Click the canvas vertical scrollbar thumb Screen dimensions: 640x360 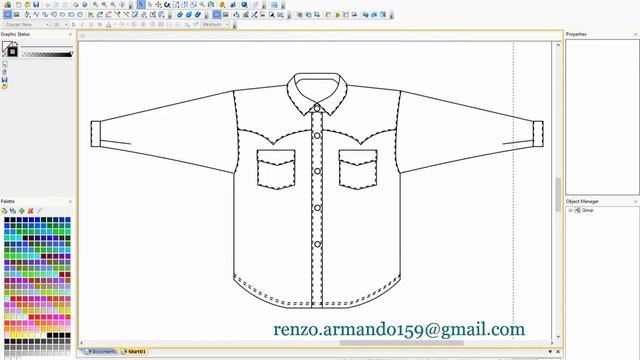(x=558, y=194)
